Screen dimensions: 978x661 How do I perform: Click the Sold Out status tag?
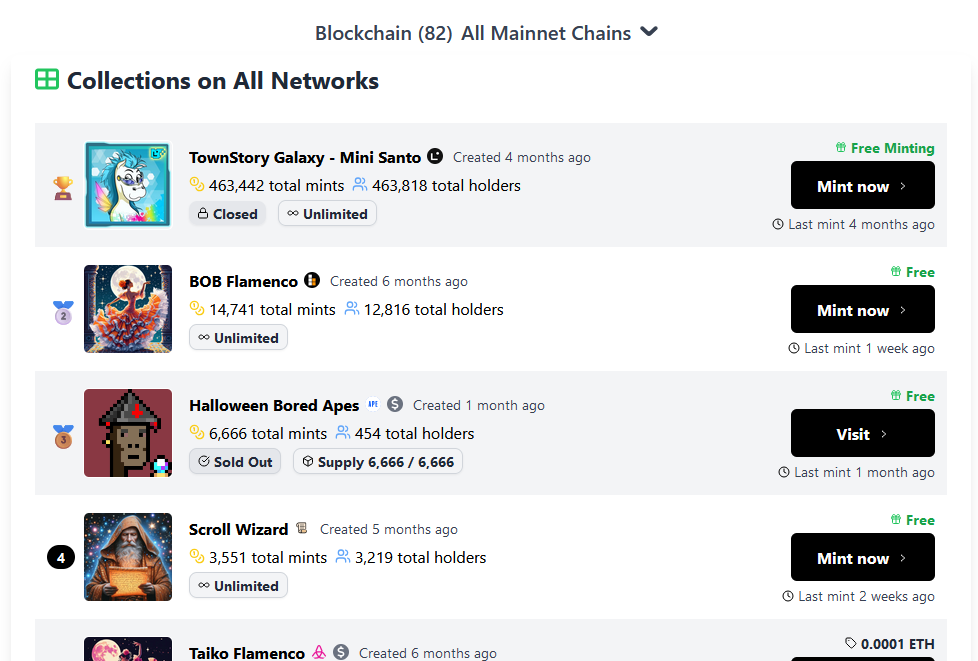click(235, 462)
